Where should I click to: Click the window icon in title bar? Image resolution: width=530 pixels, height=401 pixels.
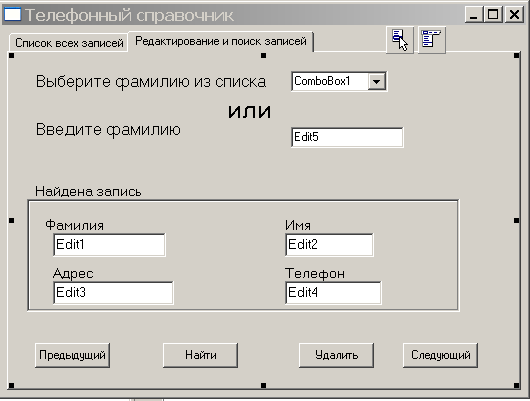click(12, 15)
